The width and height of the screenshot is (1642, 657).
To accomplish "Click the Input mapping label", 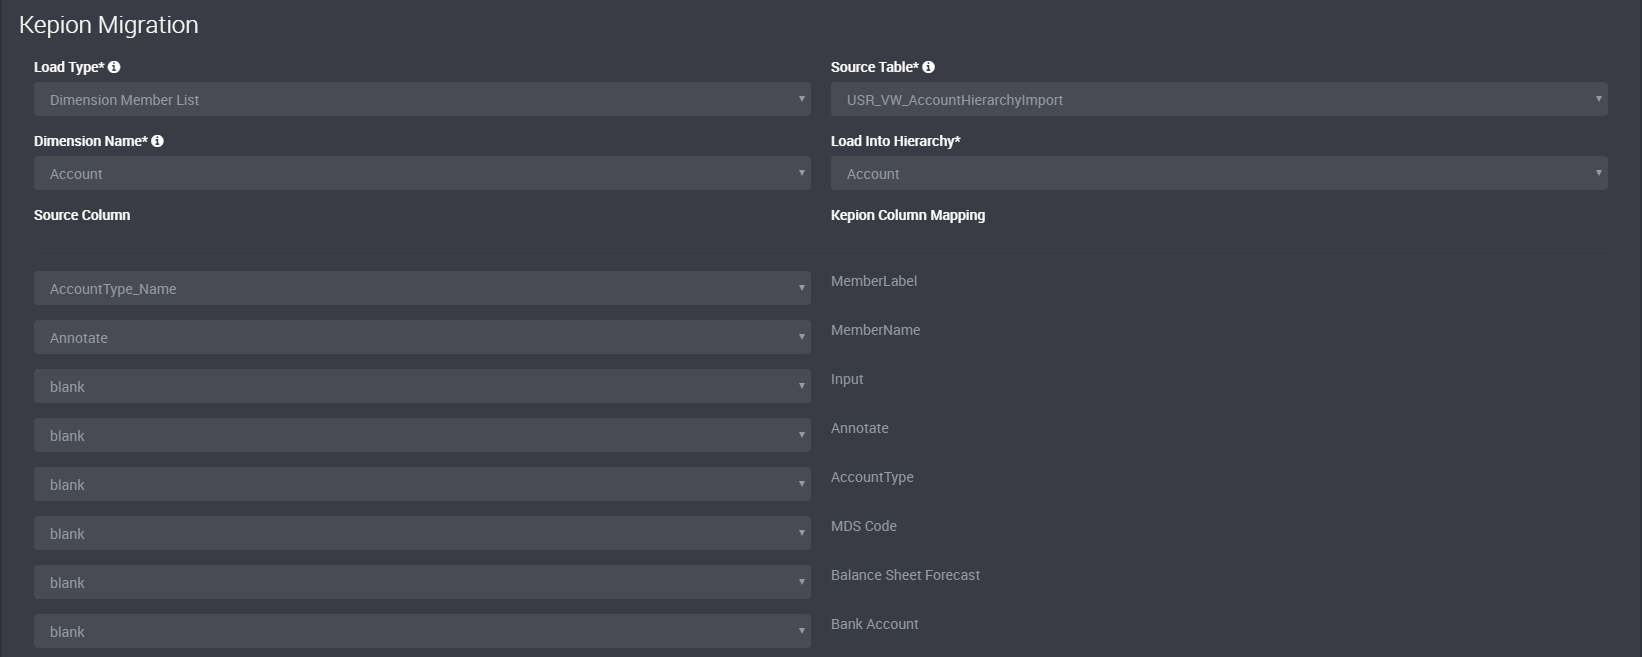I will [847, 380].
